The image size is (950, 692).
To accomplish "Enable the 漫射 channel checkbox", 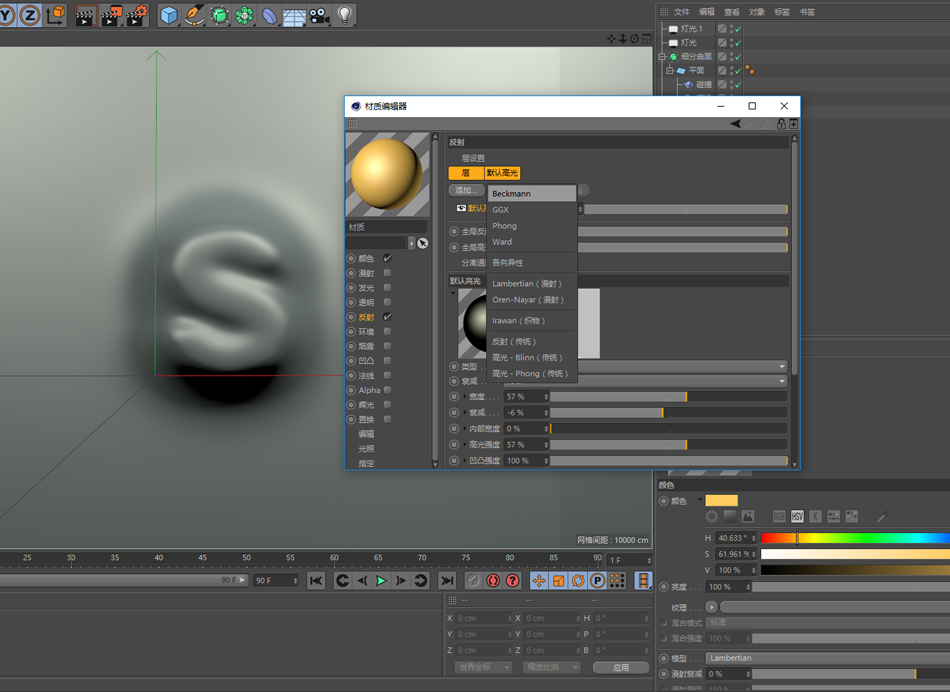I will pos(388,273).
